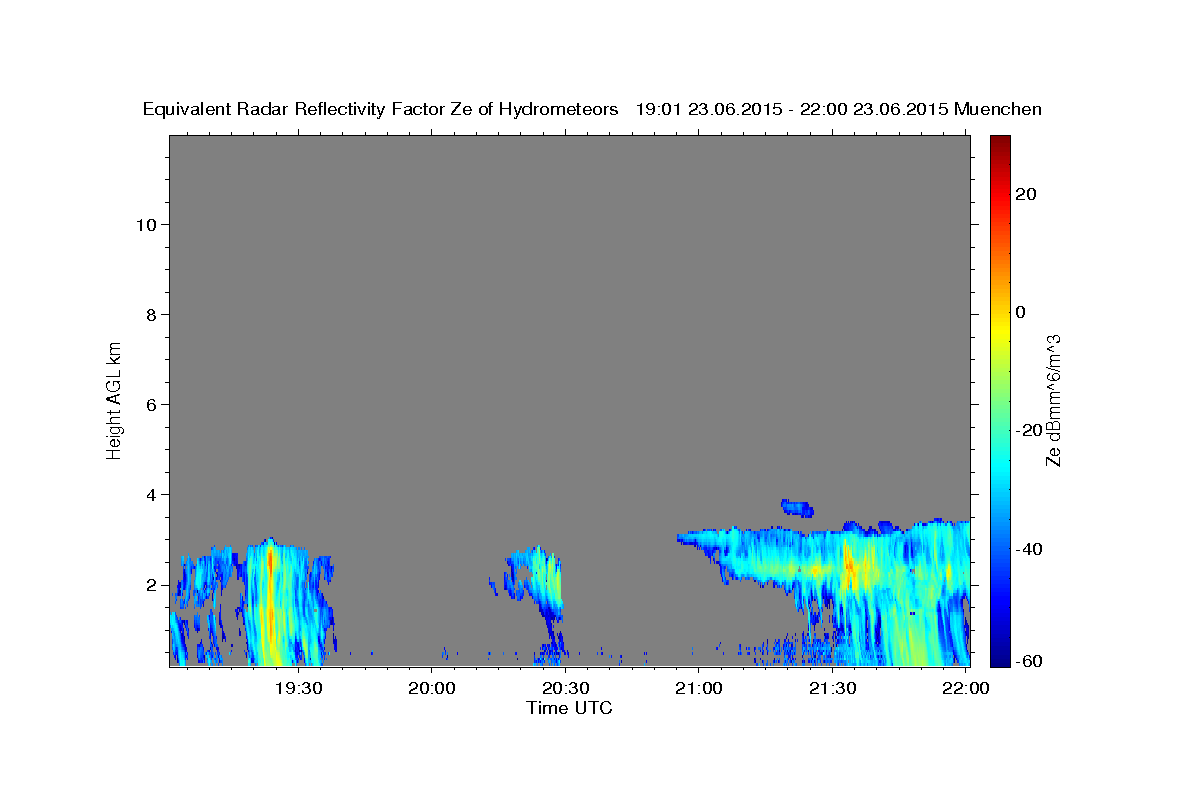Click the 'Time UTC' axis label
Image resolution: width=1200 pixels, height=800 pixels.
coord(569,708)
